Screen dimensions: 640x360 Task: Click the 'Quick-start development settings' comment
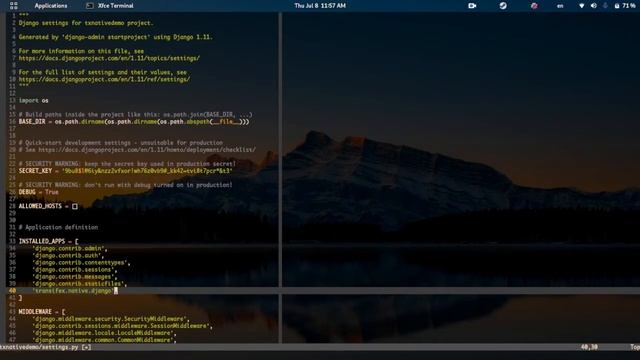pos(121,143)
